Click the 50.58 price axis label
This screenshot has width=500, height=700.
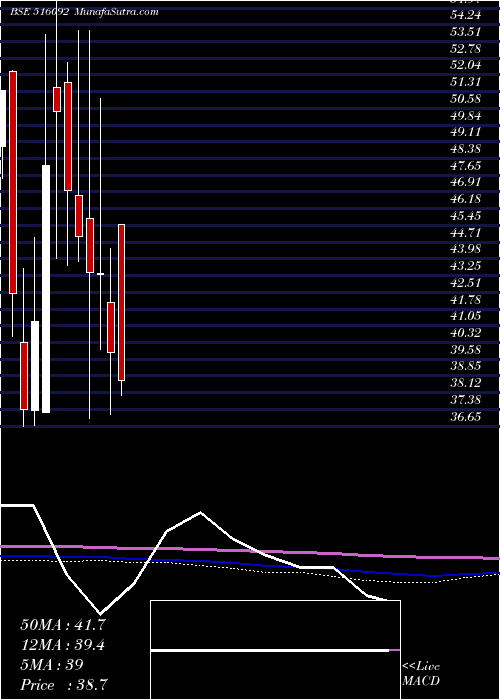[x=466, y=99]
